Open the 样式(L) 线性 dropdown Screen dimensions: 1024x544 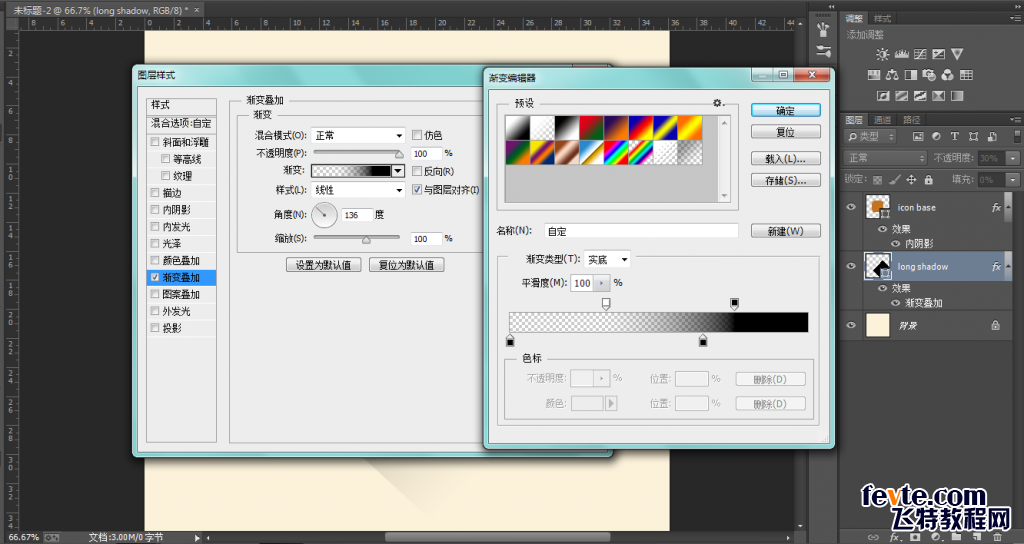358,190
